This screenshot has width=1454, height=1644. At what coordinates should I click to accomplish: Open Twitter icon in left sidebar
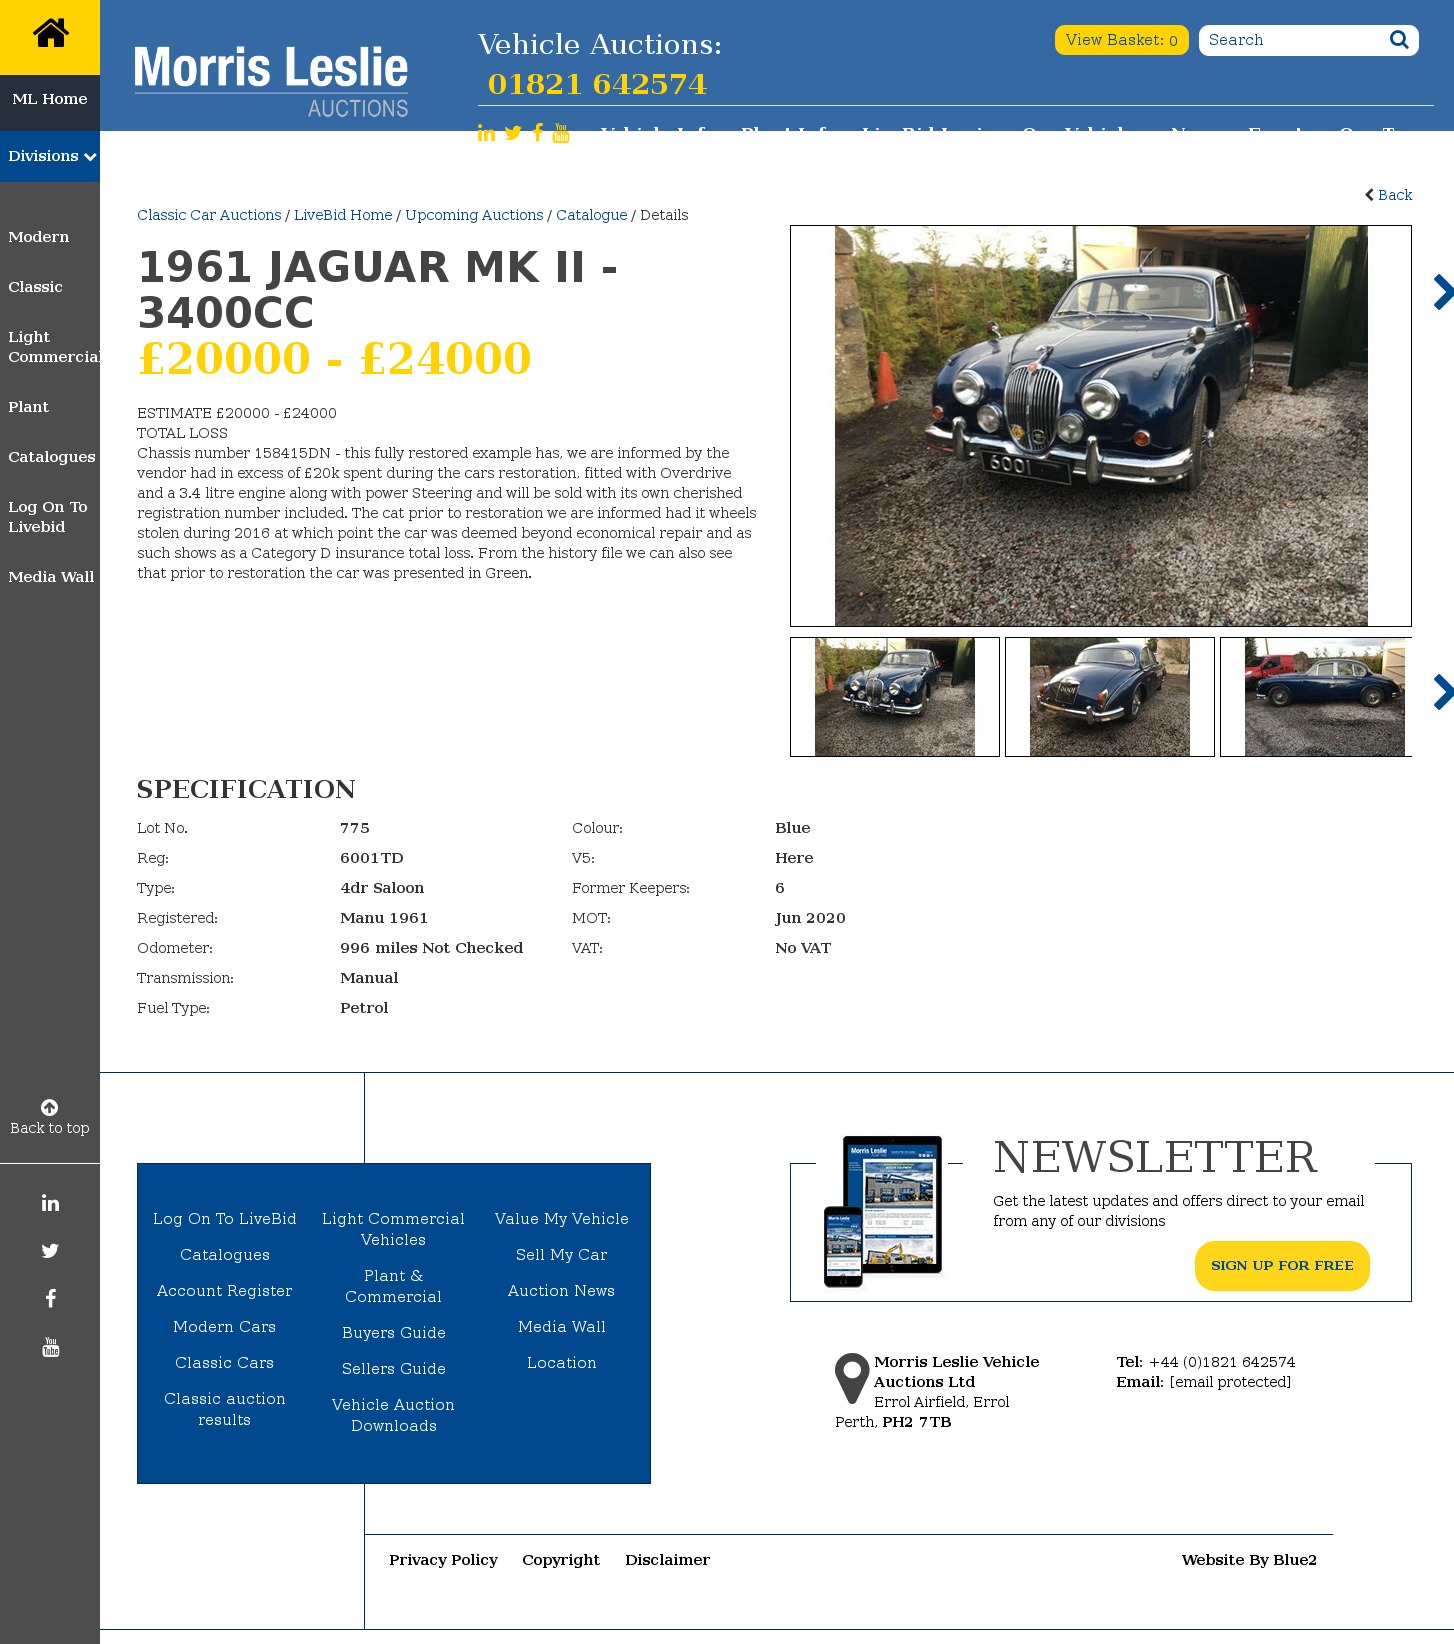pyautogui.click(x=50, y=1251)
